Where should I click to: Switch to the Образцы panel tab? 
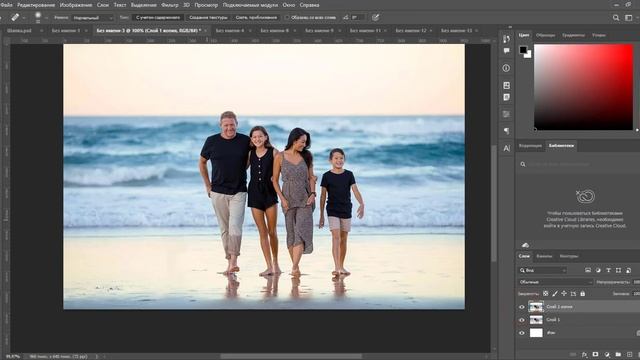point(545,36)
